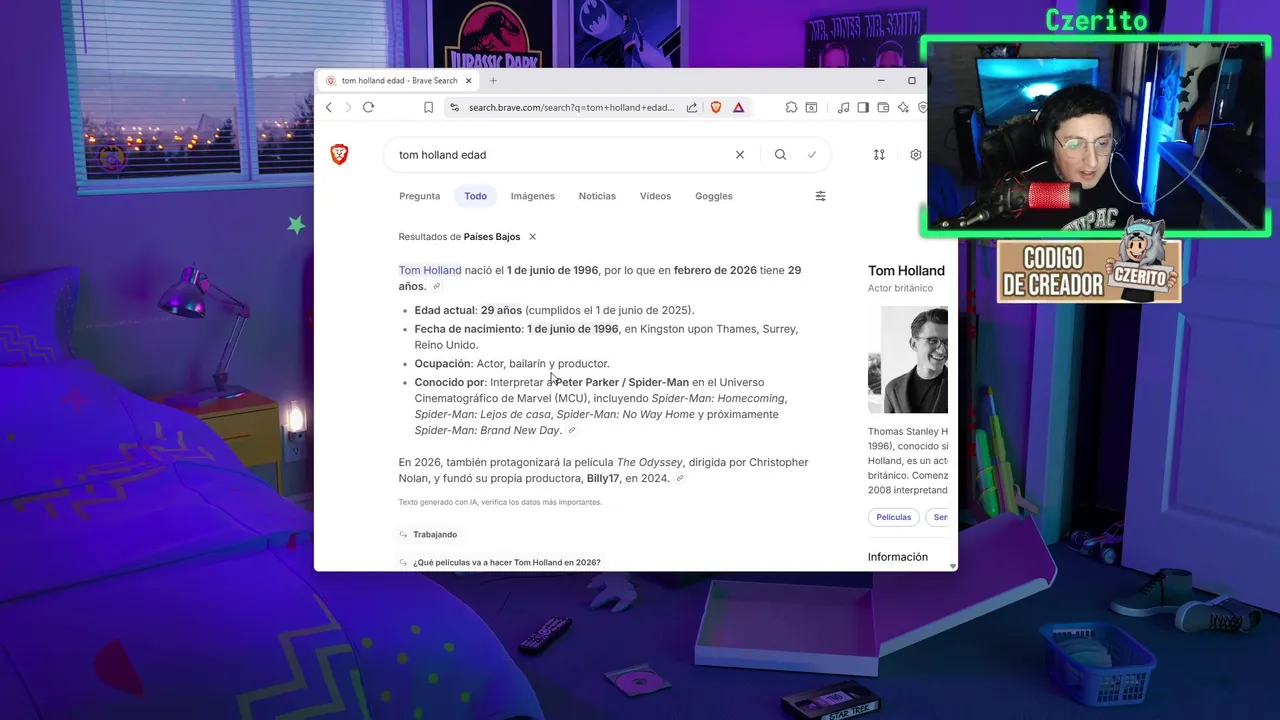Open Brave Rewards triangle icon
This screenshot has height=720, width=1280.
tap(739, 107)
